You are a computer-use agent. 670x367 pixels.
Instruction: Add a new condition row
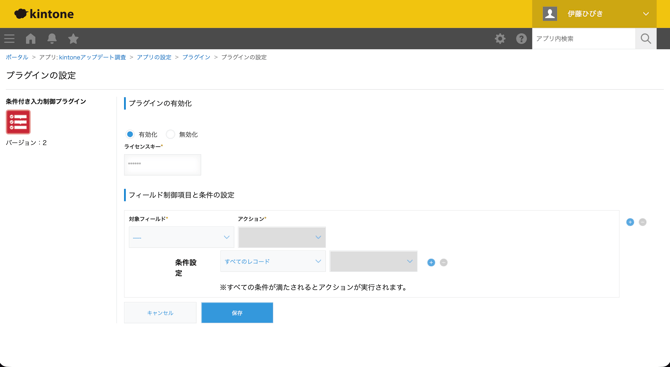click(431, 262)
